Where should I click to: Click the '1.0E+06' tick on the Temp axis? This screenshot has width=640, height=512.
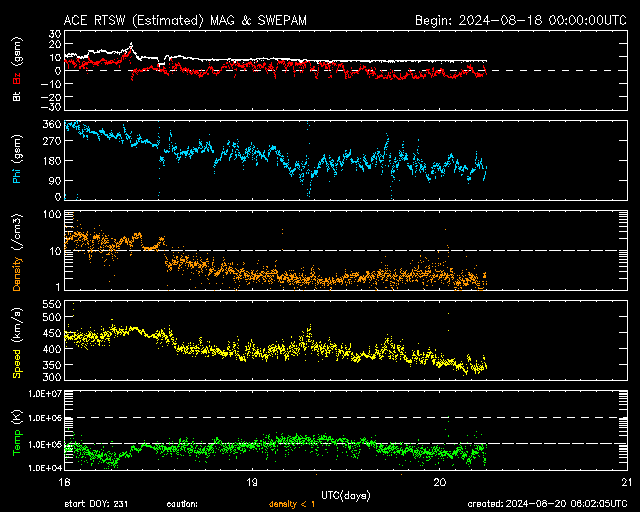click(x=45, y=418)
